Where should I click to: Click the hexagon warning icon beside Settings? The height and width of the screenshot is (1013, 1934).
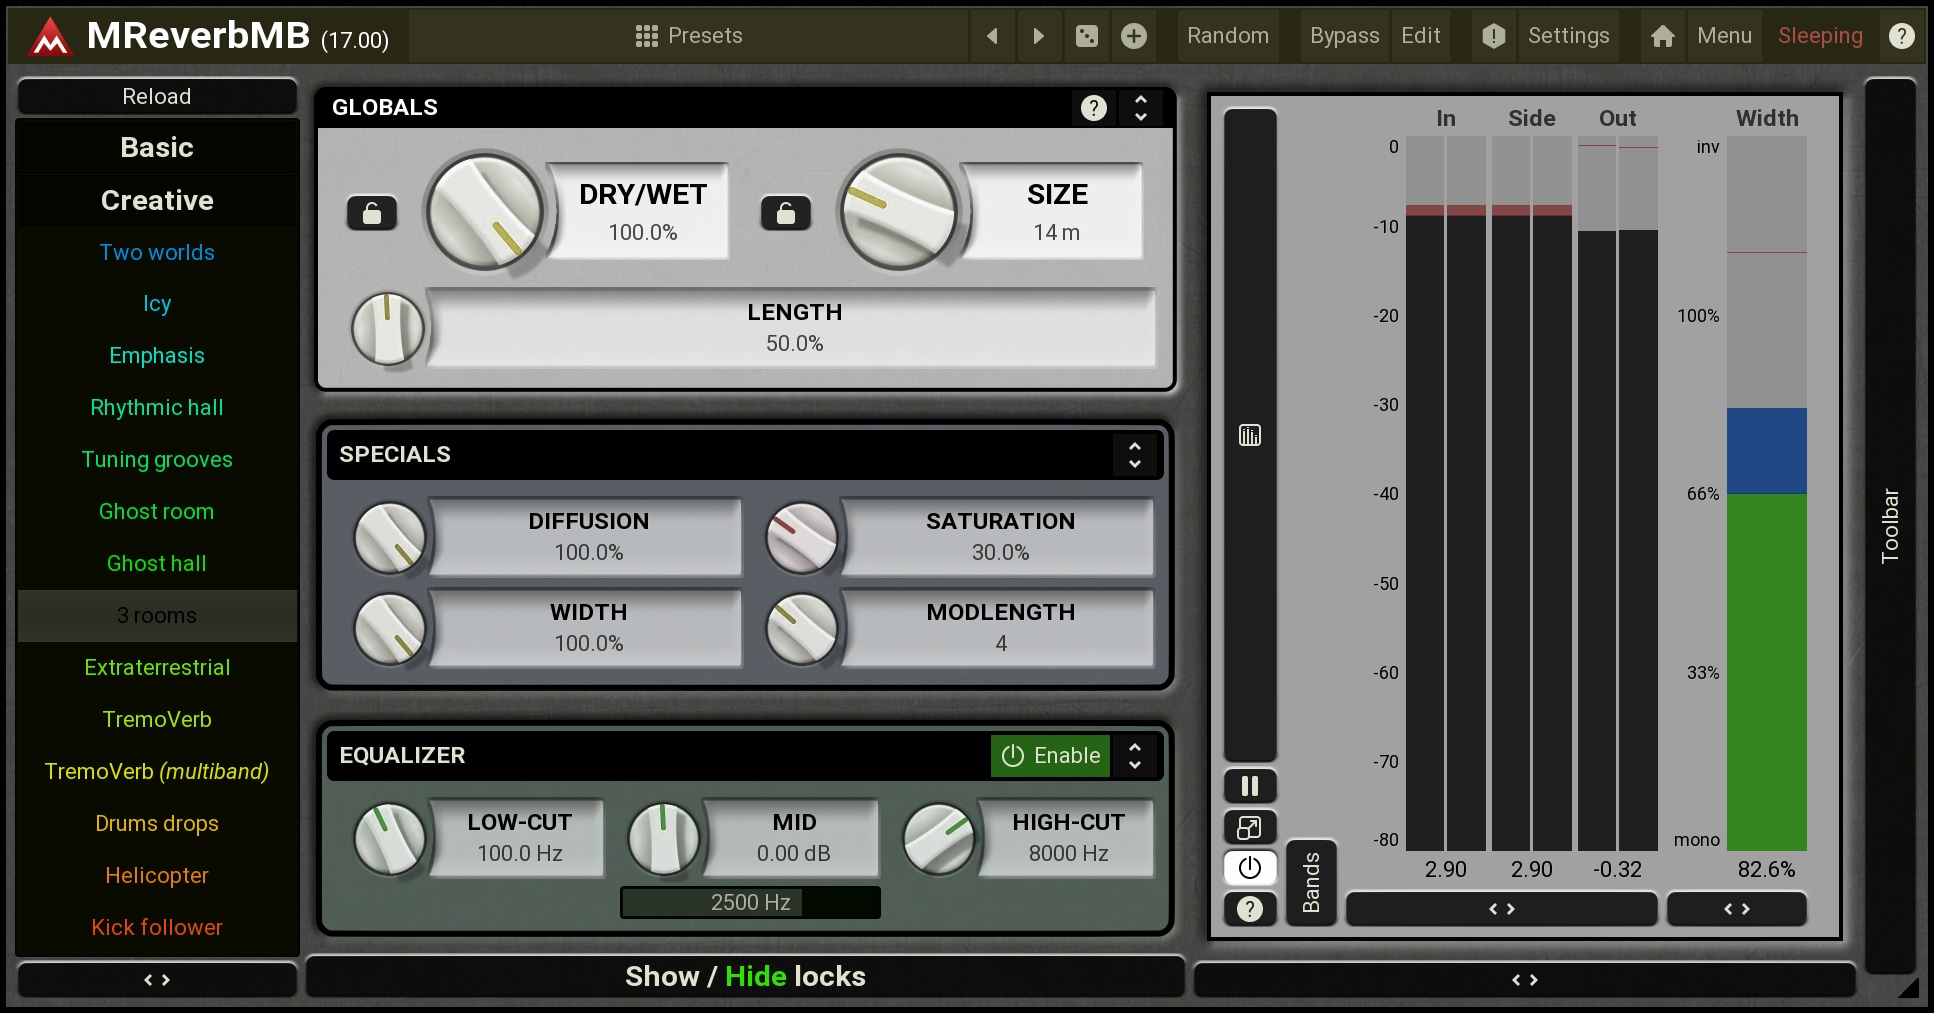pos(1493,37)
